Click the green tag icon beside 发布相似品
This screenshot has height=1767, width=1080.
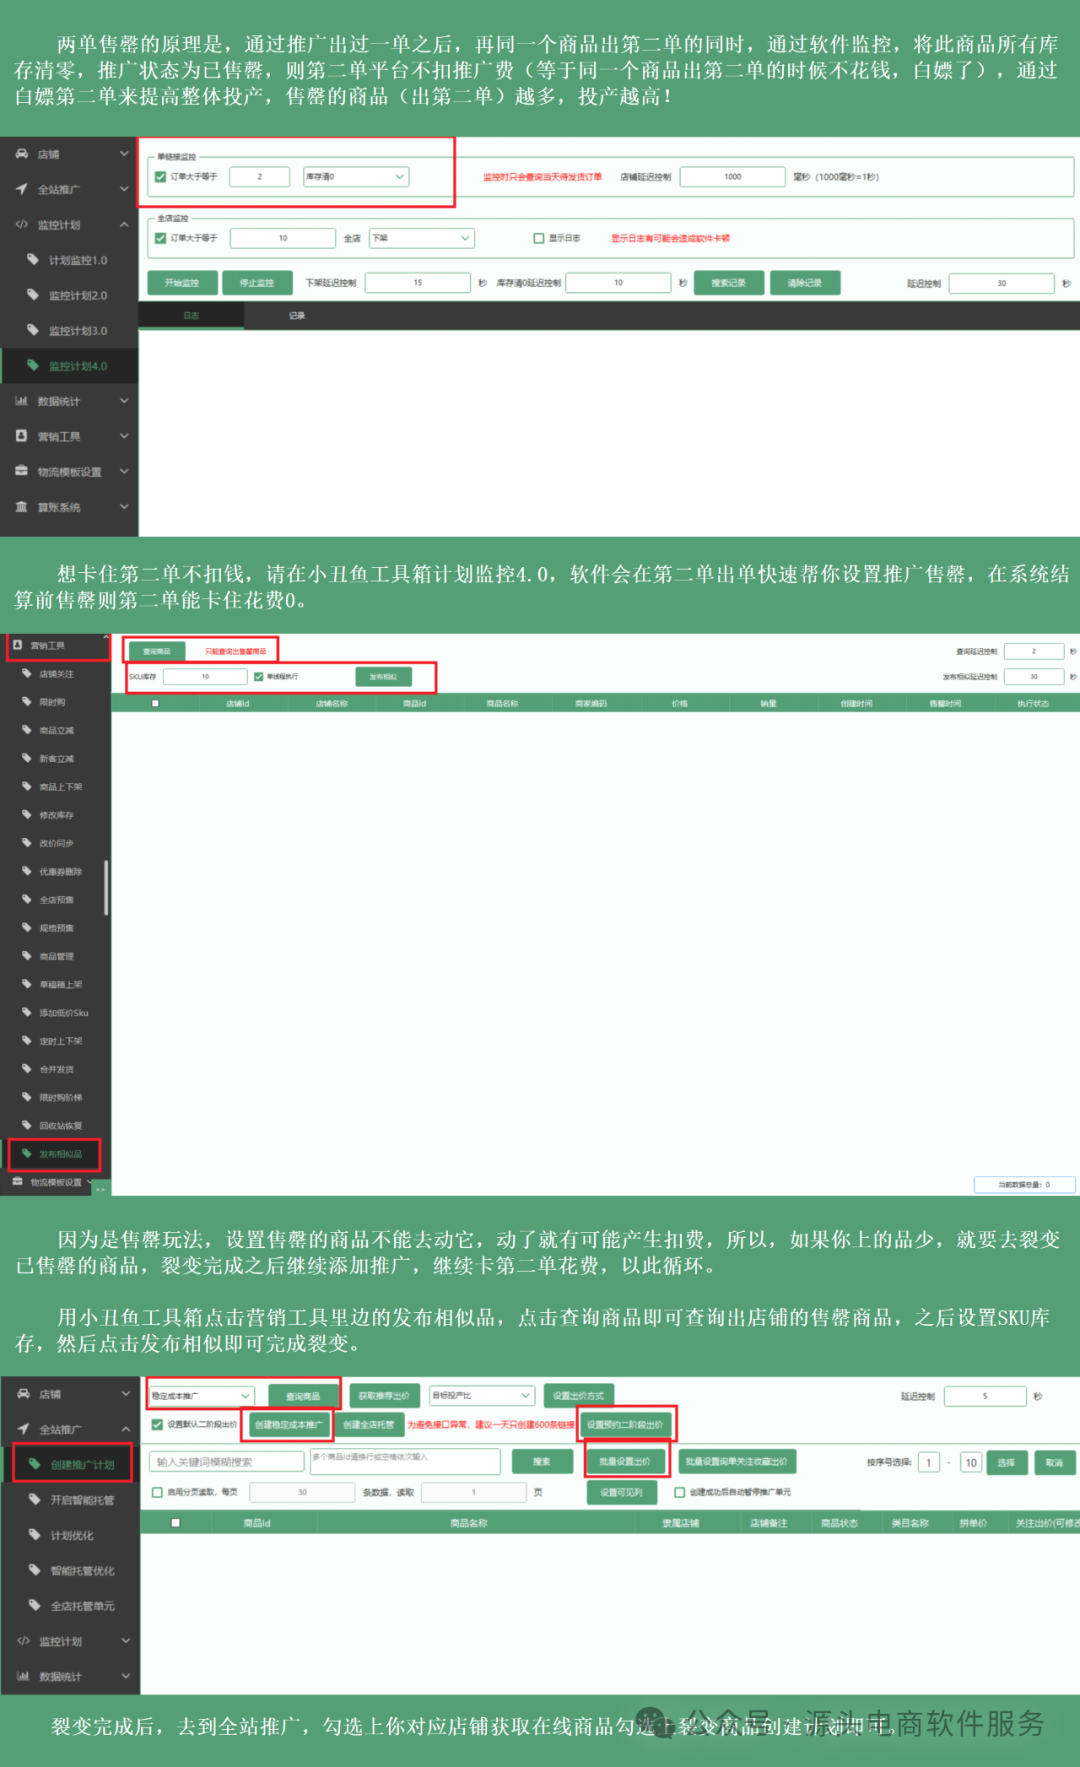point(27,1154)
